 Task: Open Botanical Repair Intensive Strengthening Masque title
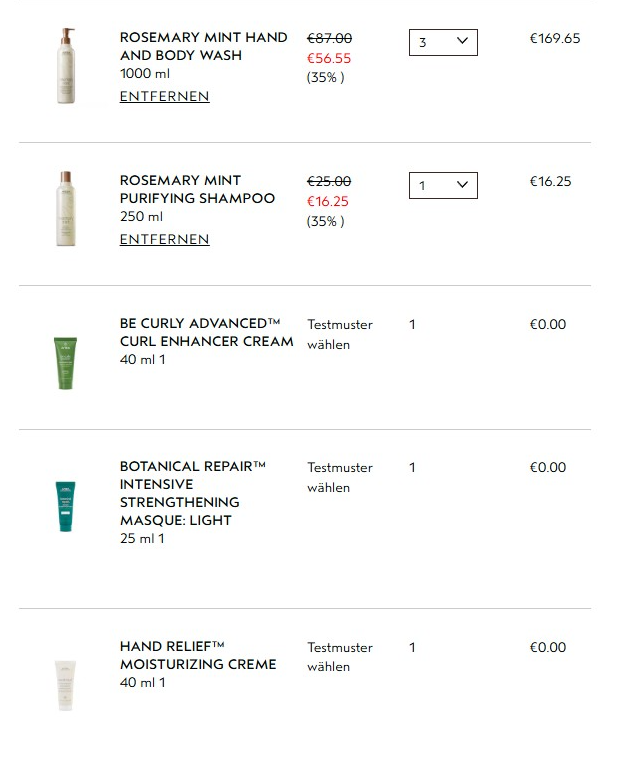[x=190, y=493]
